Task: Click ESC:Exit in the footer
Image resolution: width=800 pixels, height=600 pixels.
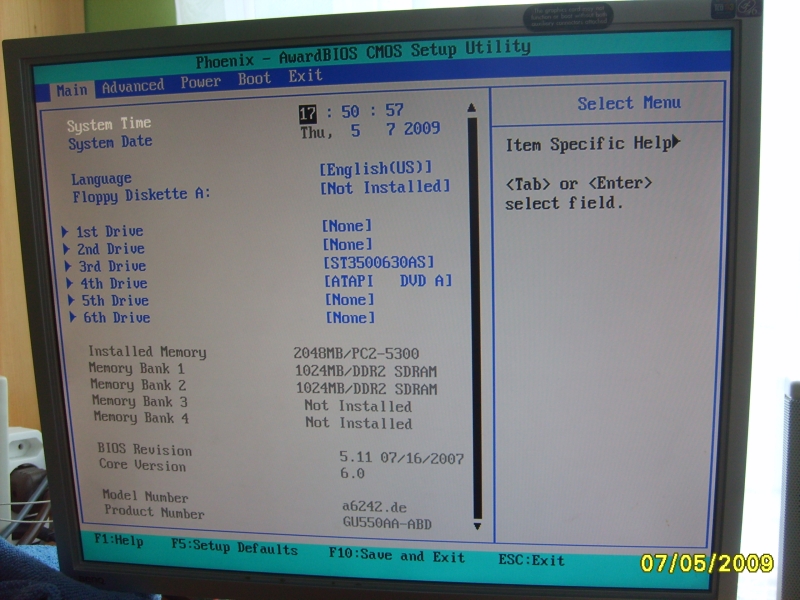Action: tap(532, 560)
